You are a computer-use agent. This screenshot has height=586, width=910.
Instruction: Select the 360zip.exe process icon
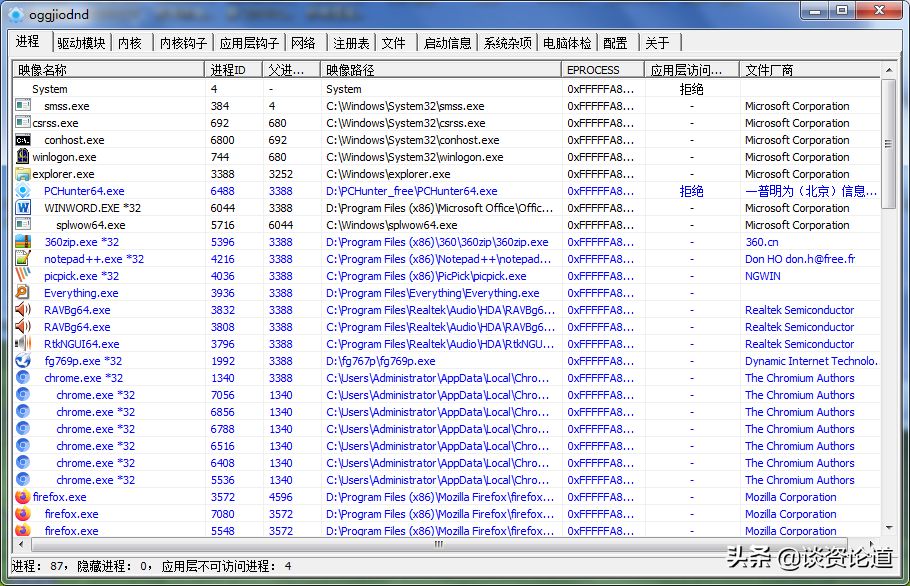[23, 242]
